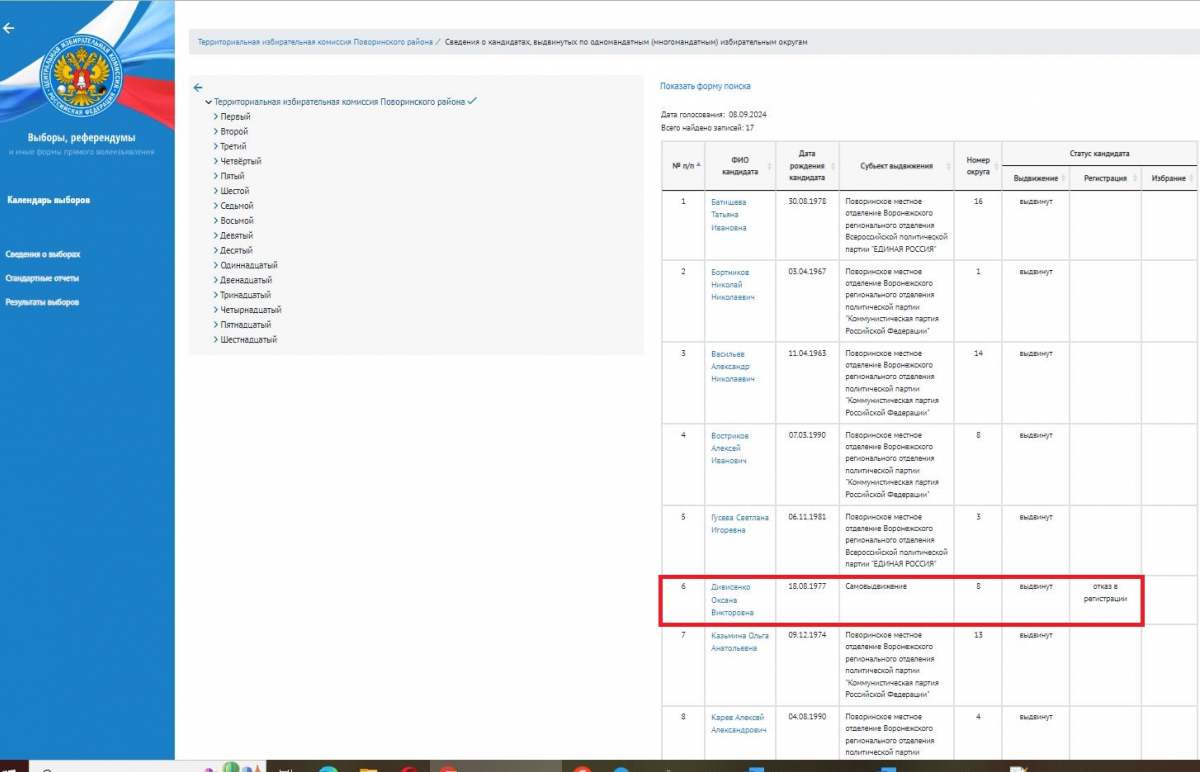Screen dimensions: 1200x772
Task: Expand the Первый district node
Action: click(215, 117)
